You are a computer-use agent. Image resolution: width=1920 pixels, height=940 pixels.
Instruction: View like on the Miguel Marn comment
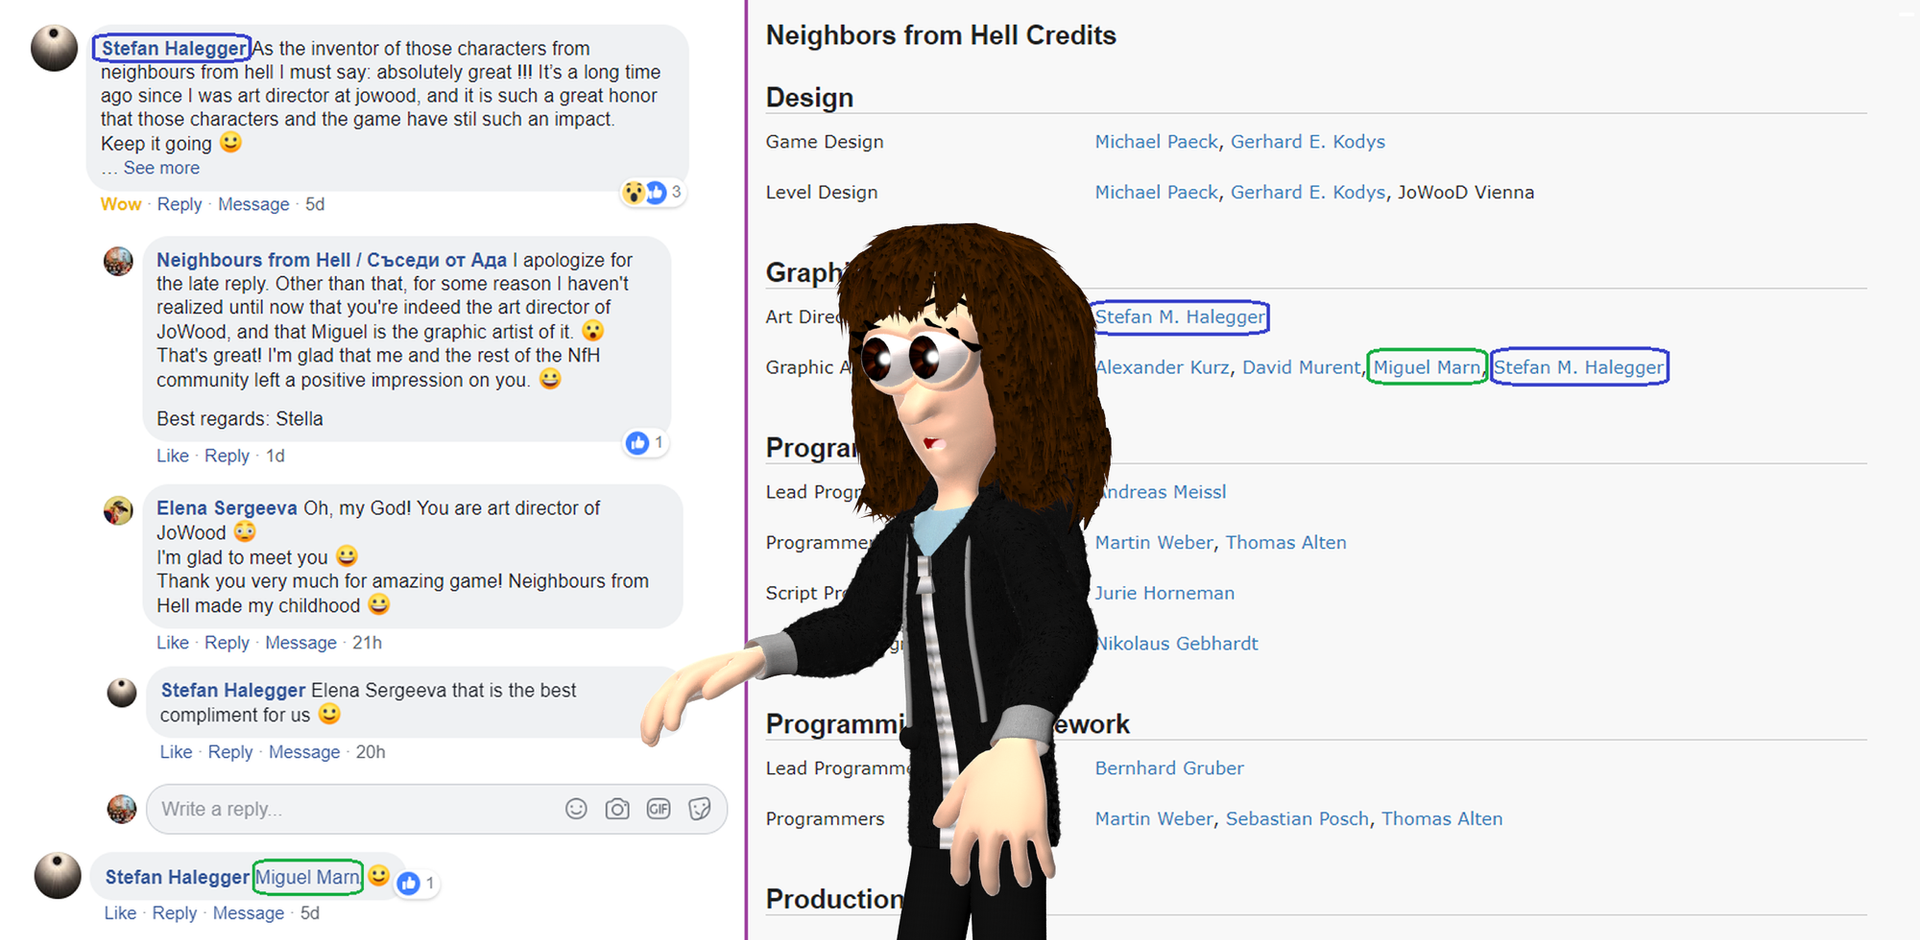coord(417,883)
